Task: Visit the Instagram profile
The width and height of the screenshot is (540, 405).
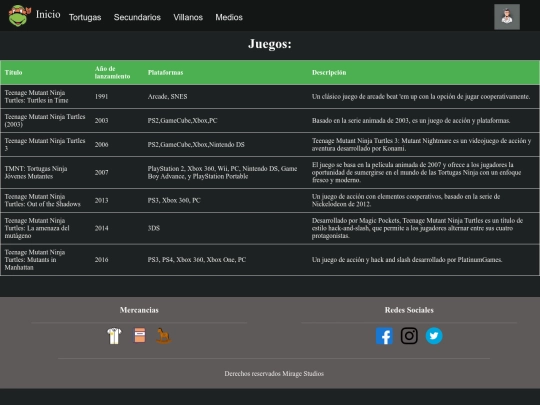Action: [409, 336]
